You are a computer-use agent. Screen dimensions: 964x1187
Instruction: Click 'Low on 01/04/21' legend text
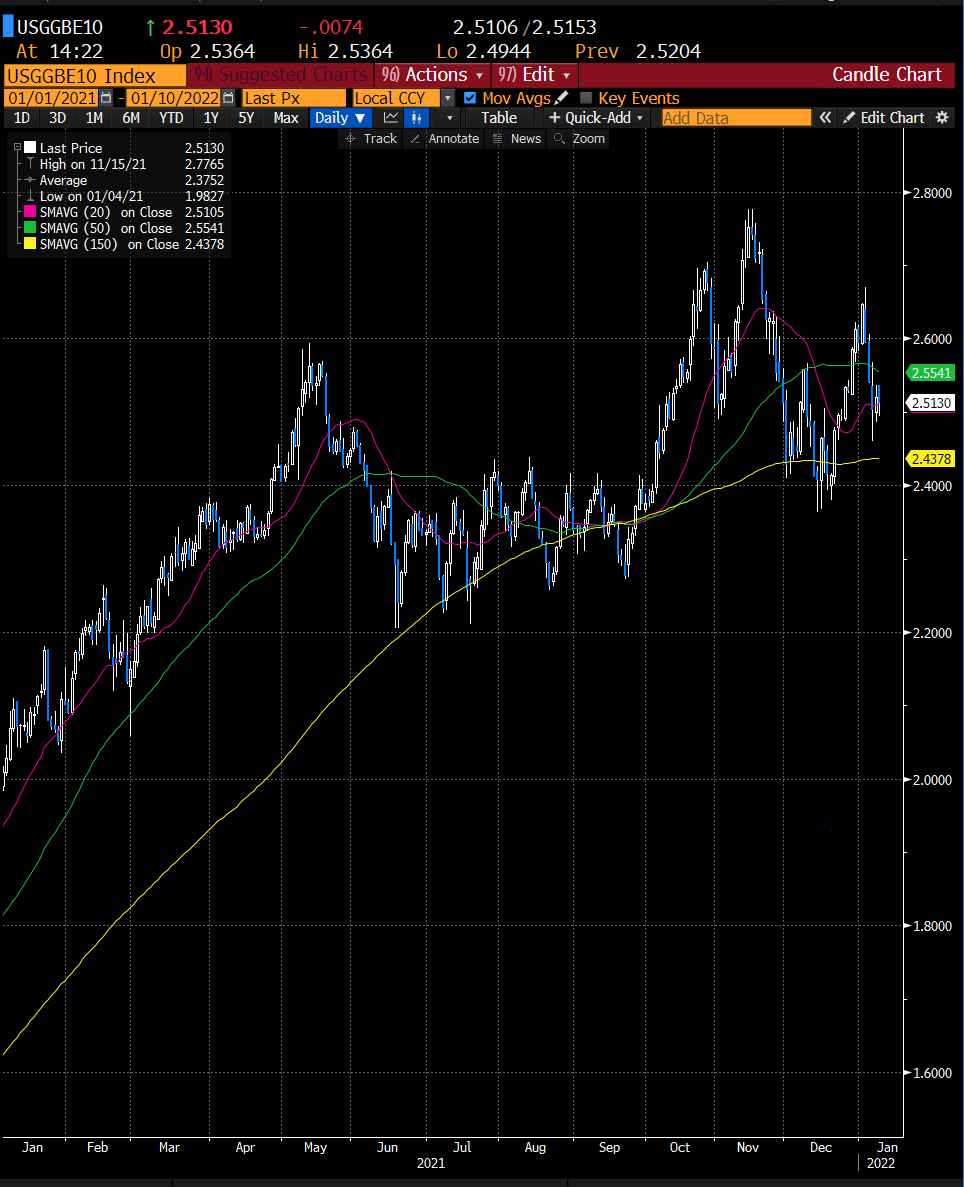coord(91,196)
